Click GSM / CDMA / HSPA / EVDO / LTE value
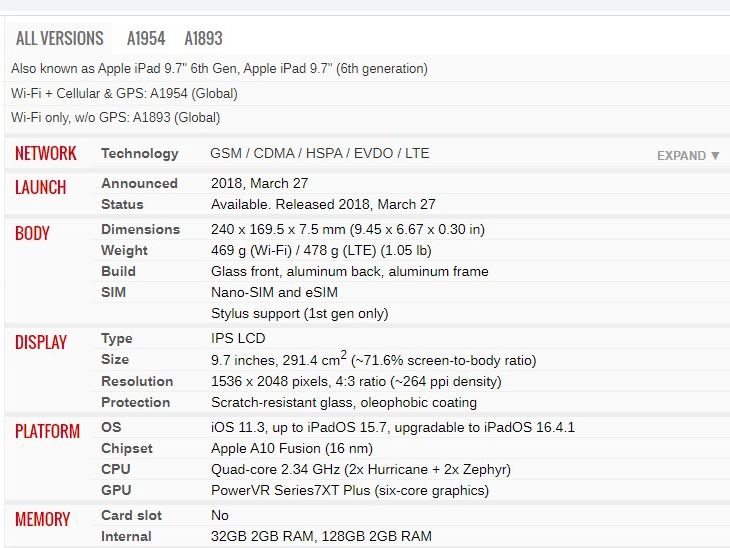The height and width of the screenshot is (548, 730). click(320, 153)
